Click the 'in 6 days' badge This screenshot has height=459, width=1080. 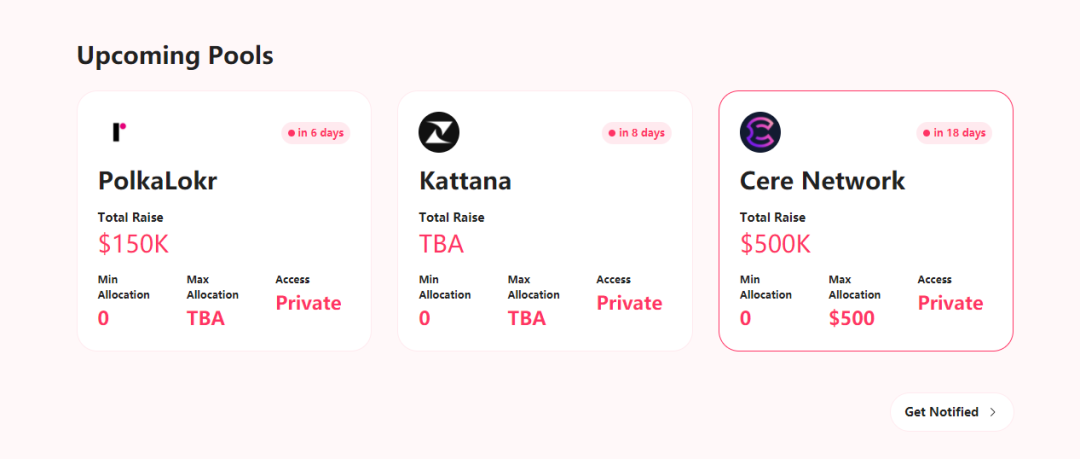coord(316,133)
